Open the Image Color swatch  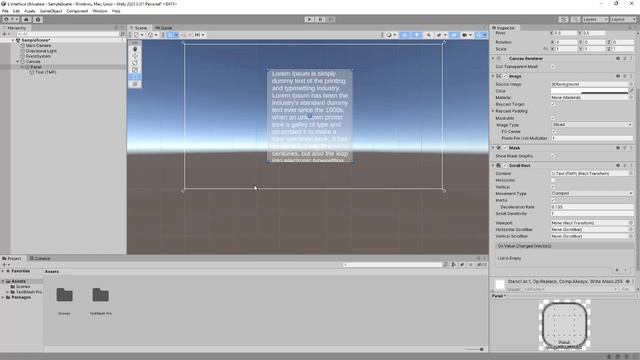(x=589, y=91)
